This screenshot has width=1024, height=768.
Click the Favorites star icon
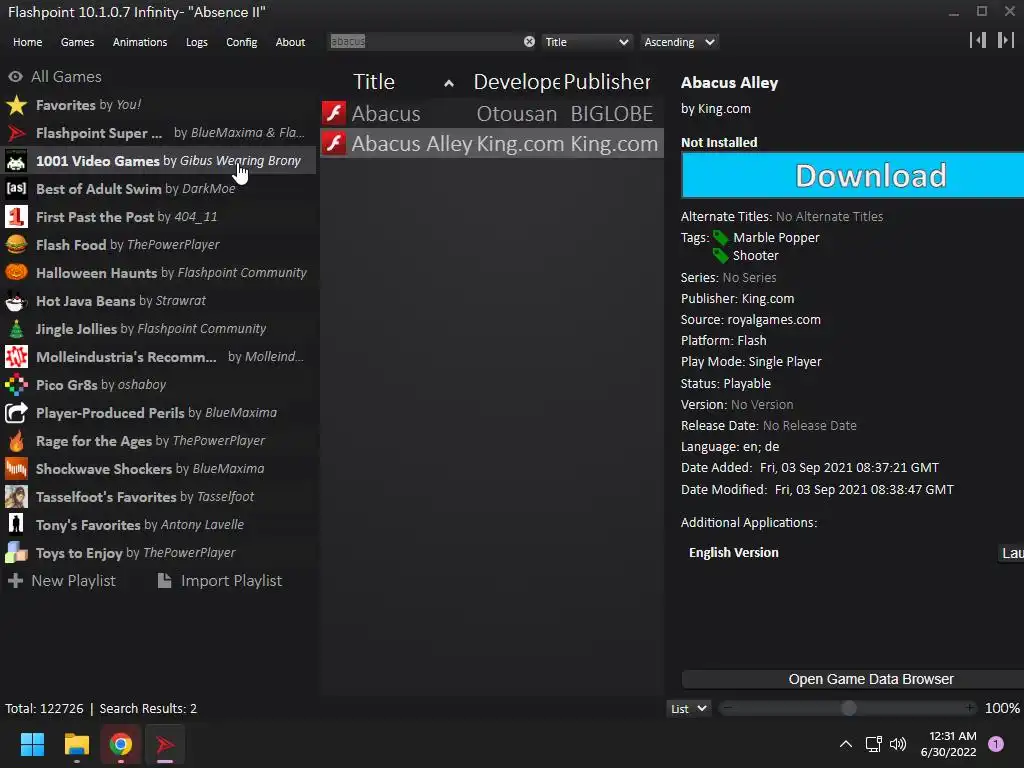tap(16, 105)
